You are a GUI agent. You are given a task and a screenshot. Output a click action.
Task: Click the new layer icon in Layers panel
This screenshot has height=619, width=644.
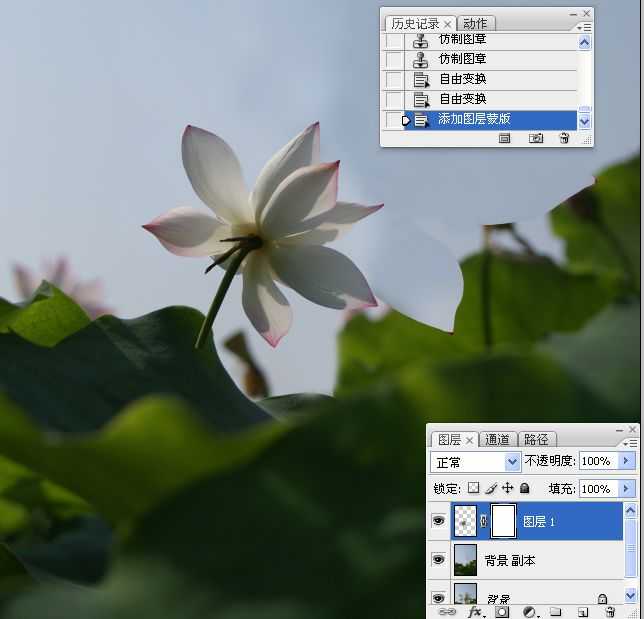tap(582, 611)
